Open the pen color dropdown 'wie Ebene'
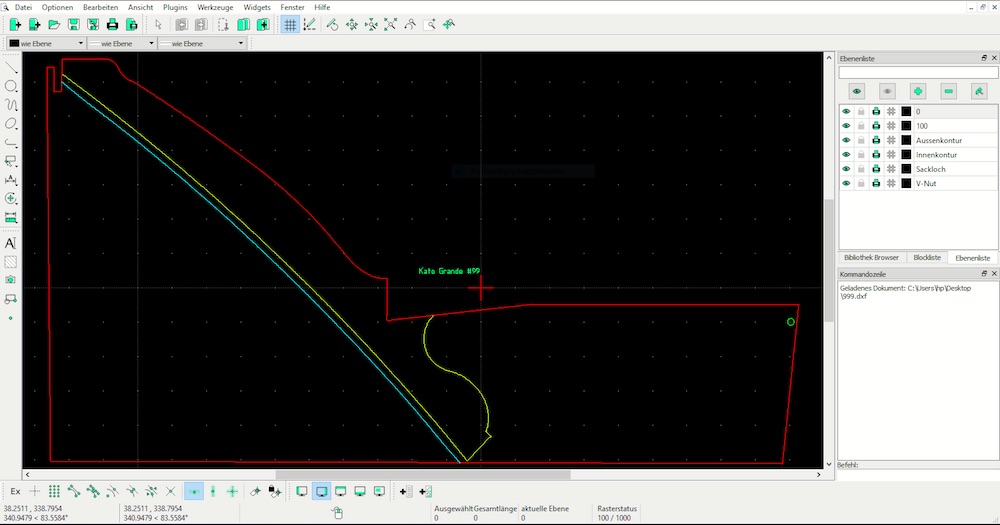1000x525 pixels. click(x=45, y=44)
